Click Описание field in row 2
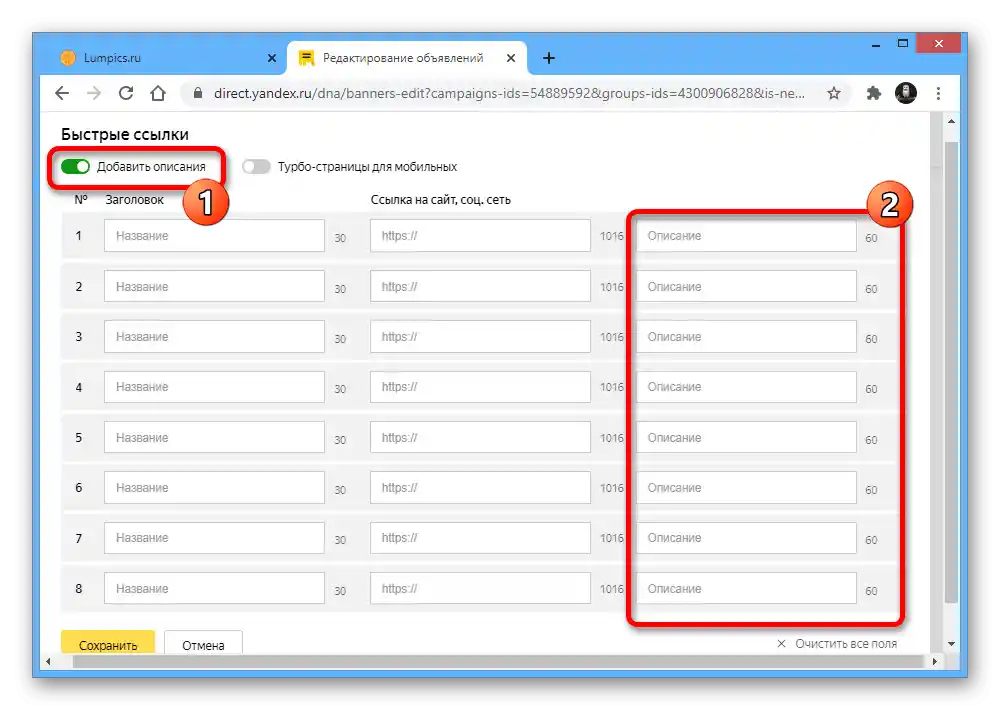Screen dimensions: 1000x710 click(746, 286)
